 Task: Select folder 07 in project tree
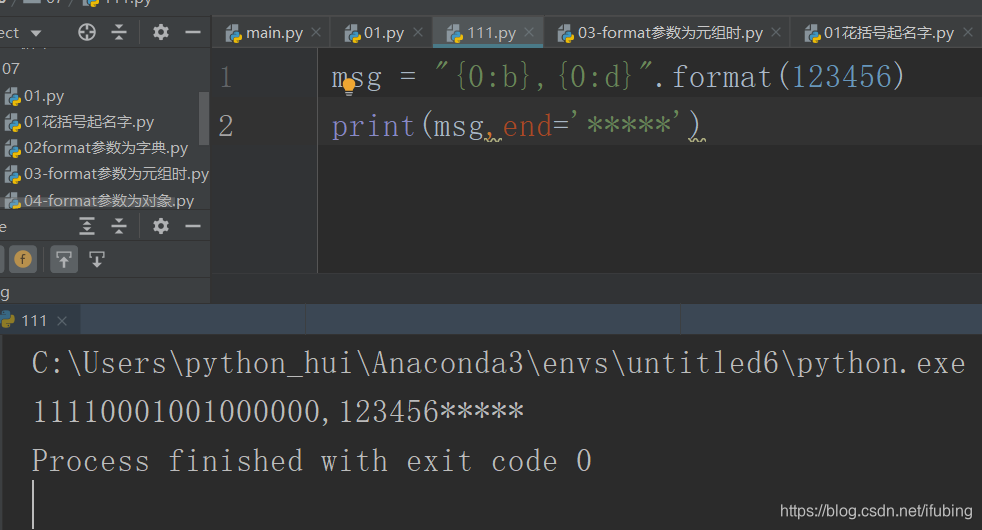(x=11, y=69)
